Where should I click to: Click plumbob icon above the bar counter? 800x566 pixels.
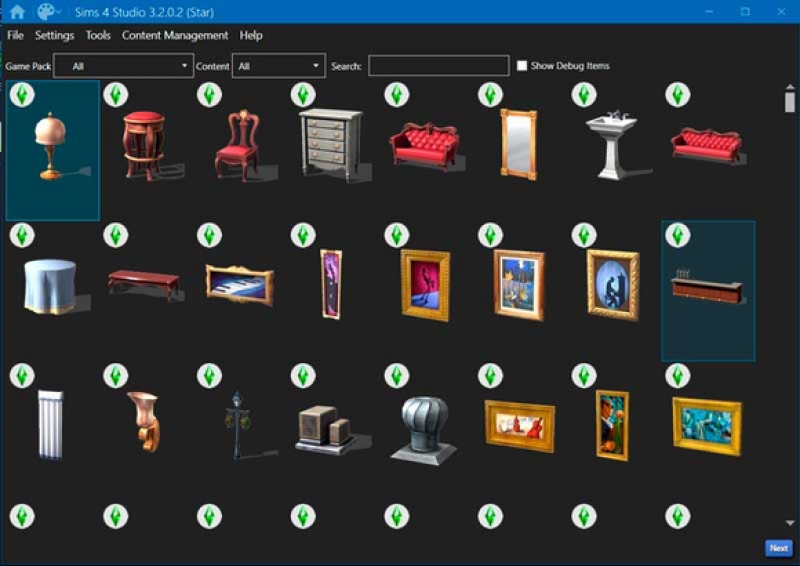678,235
